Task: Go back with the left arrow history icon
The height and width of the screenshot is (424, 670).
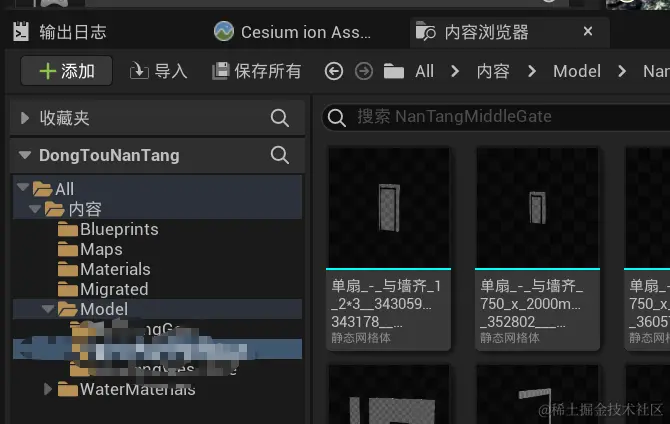Action: pyautogui.click(x=334, y=71)
